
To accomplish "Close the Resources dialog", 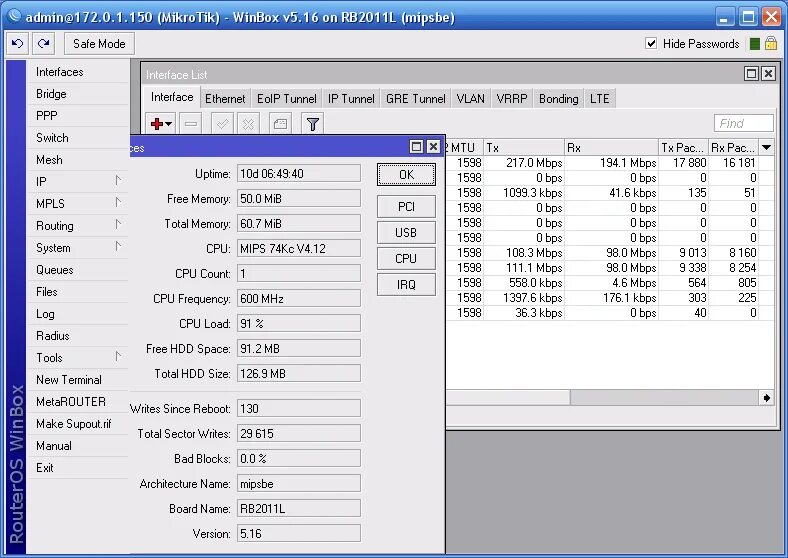I will point(433,147).
